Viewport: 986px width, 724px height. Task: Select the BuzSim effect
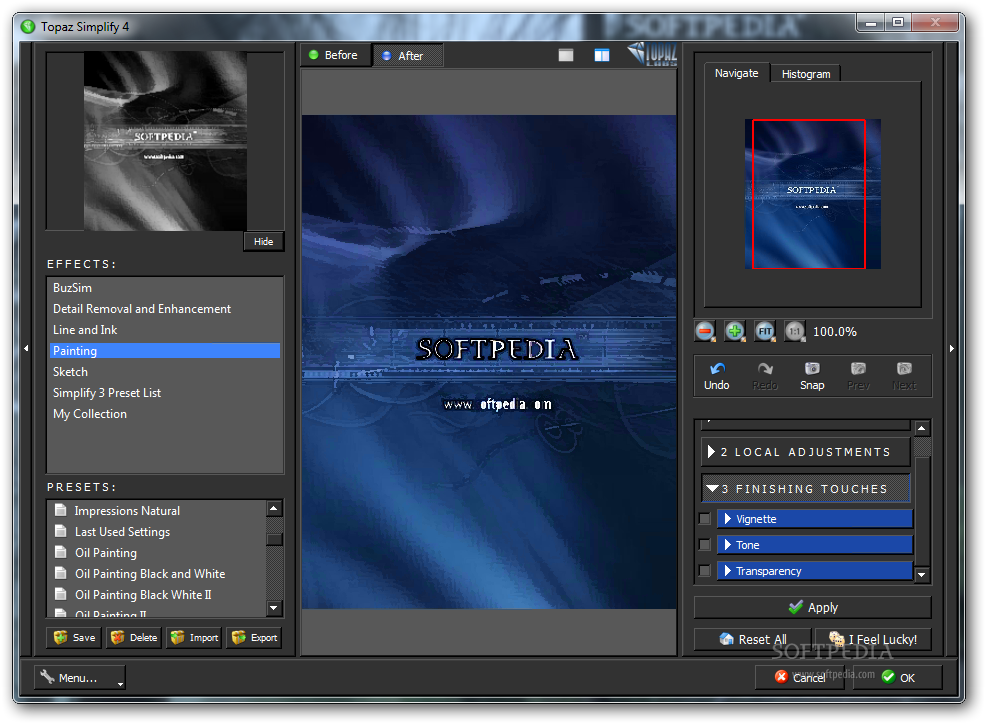[165, 287]
